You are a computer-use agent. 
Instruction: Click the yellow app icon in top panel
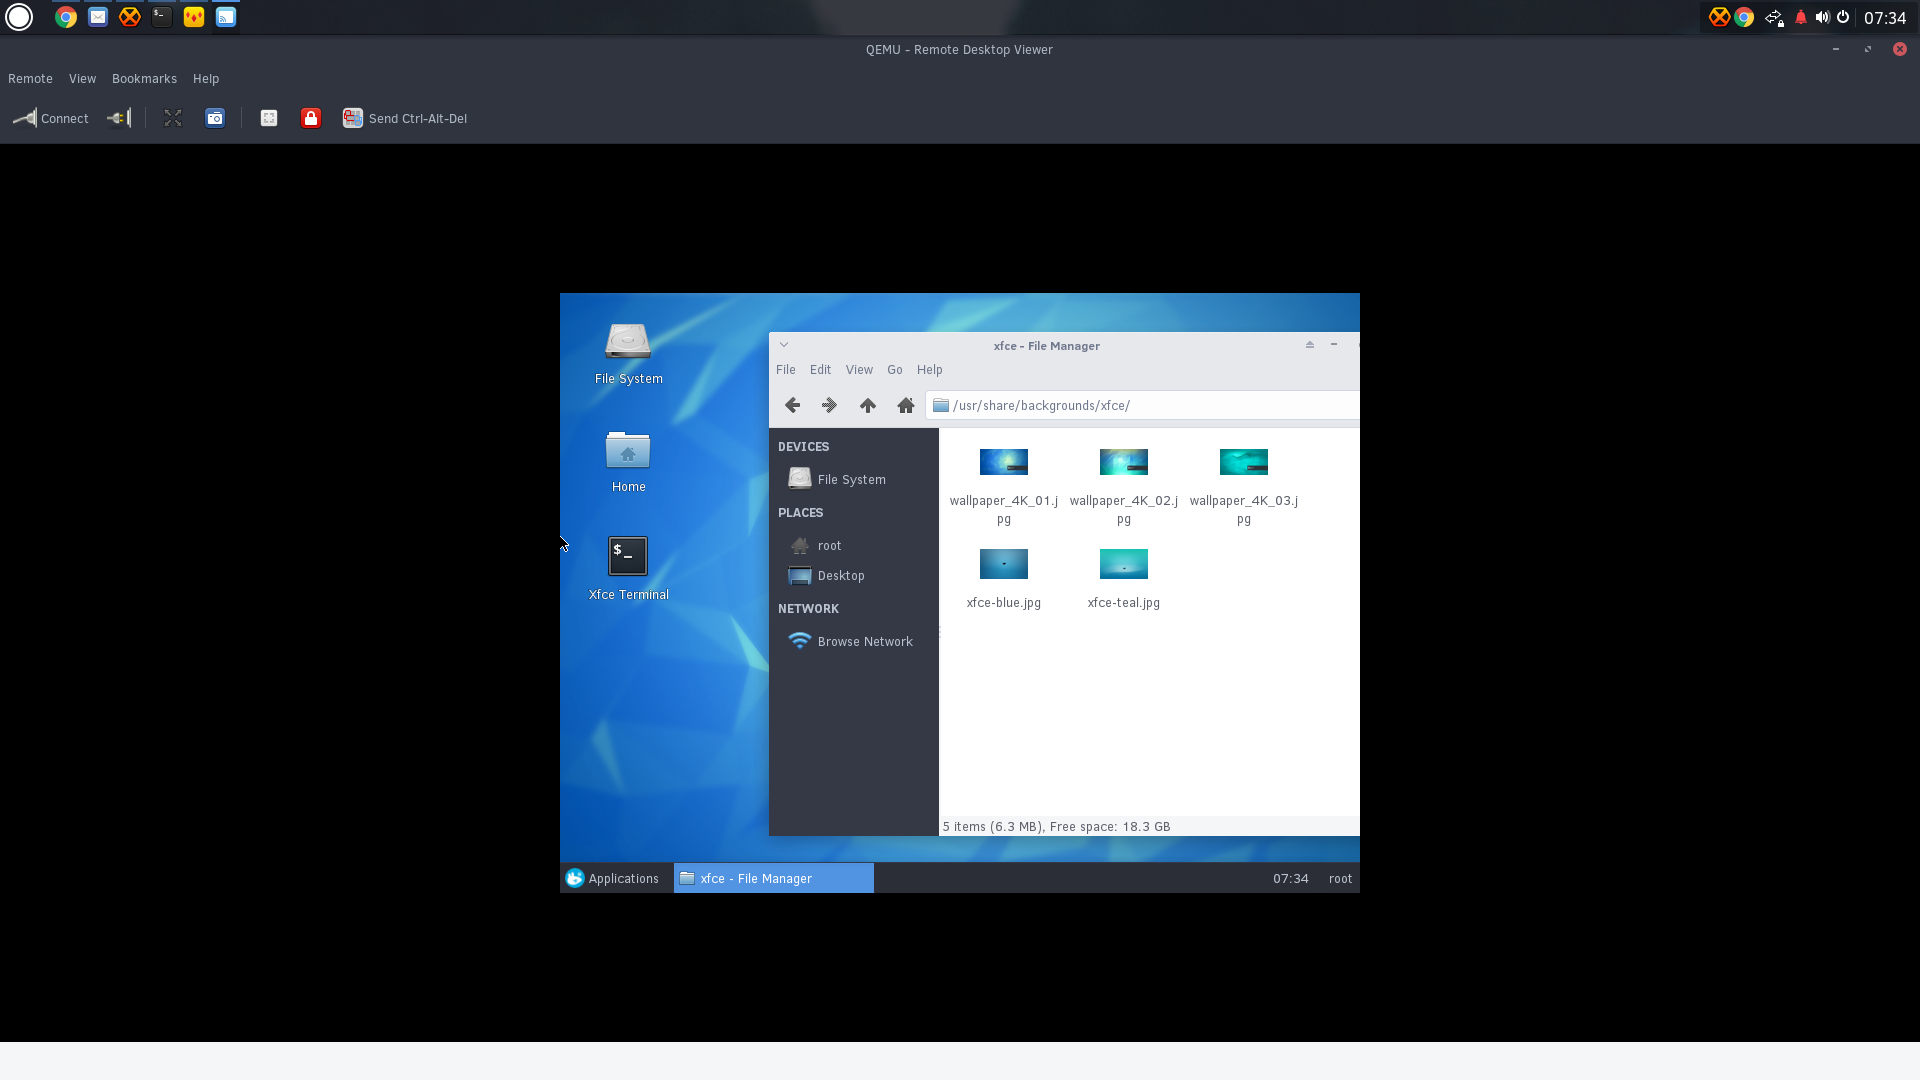pos(194,17)
